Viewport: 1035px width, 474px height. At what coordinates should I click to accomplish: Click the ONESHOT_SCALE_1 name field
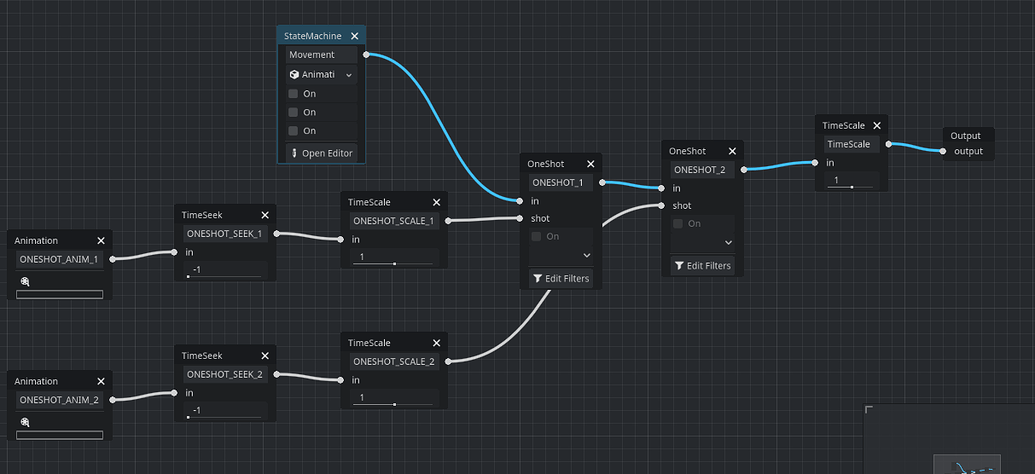click(394, 221)
